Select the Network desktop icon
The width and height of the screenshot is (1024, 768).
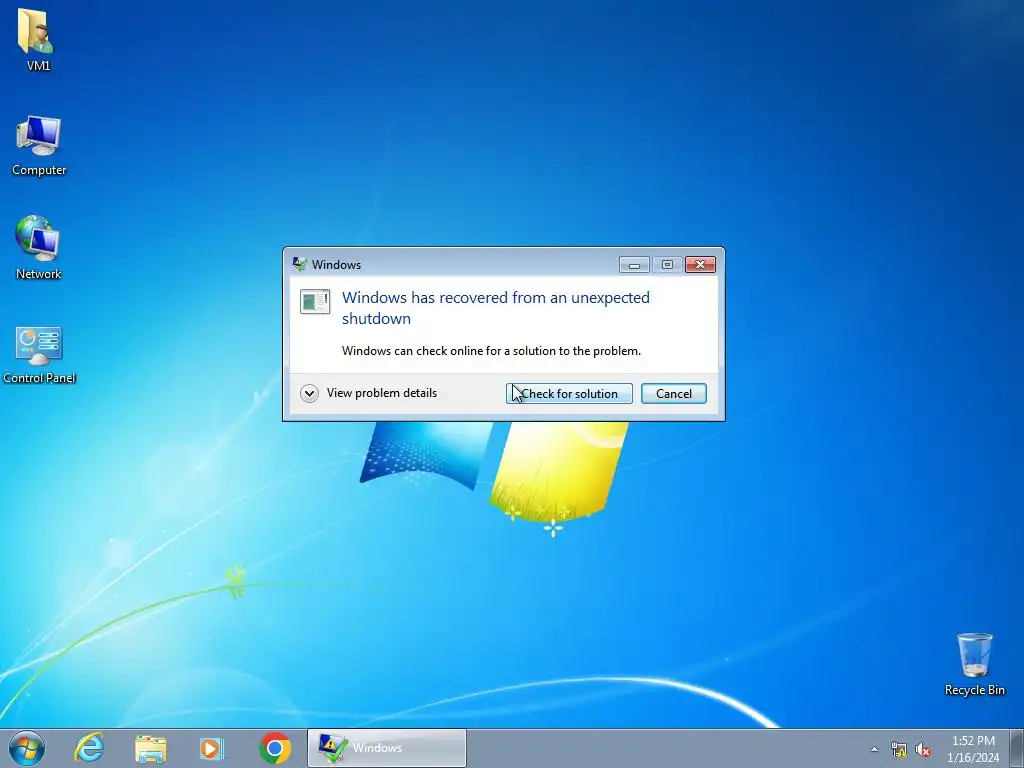tap(38, 247)
